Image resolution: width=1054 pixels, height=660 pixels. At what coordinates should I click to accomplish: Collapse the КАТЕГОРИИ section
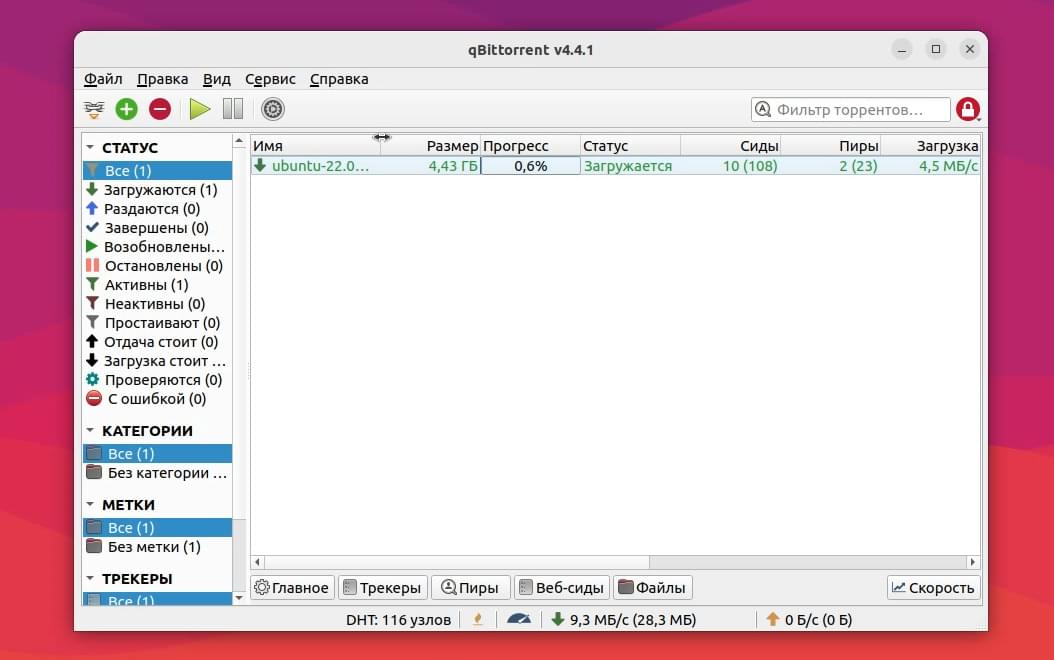[x=90, y=430]
